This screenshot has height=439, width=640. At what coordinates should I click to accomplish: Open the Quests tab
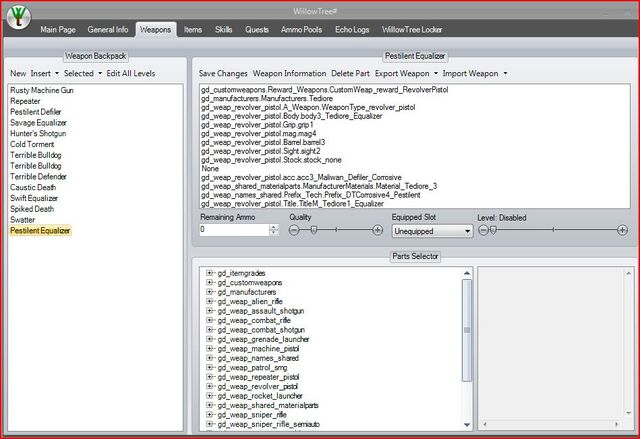257,29
